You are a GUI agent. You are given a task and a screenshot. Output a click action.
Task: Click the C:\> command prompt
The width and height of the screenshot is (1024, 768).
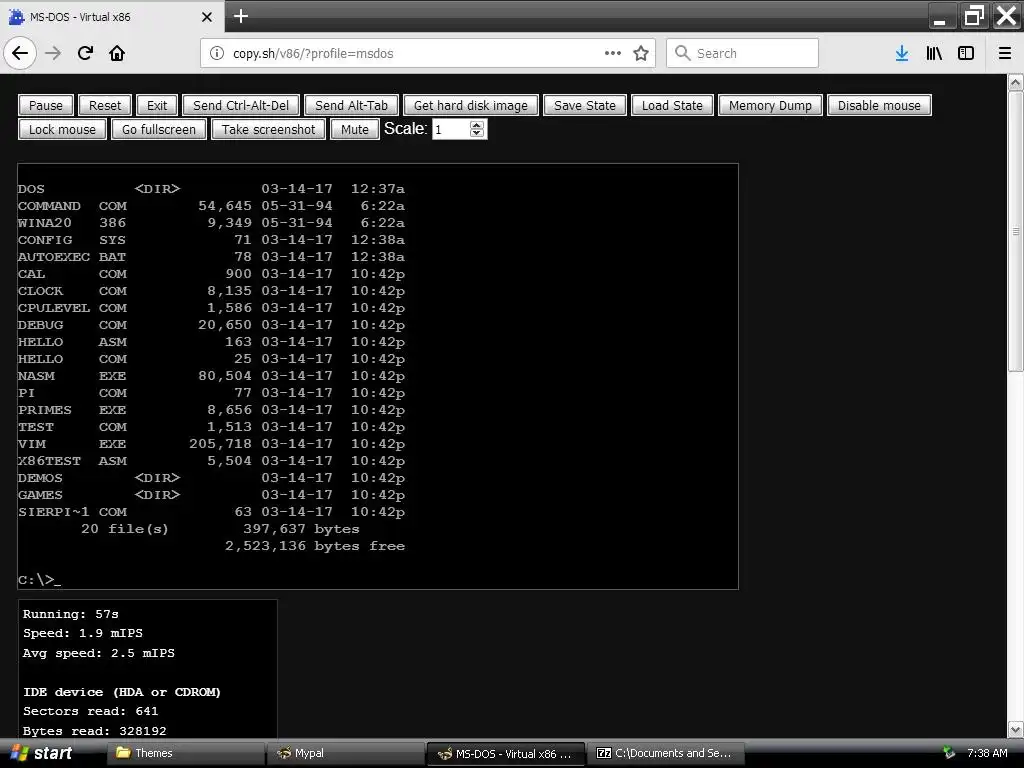39,580
